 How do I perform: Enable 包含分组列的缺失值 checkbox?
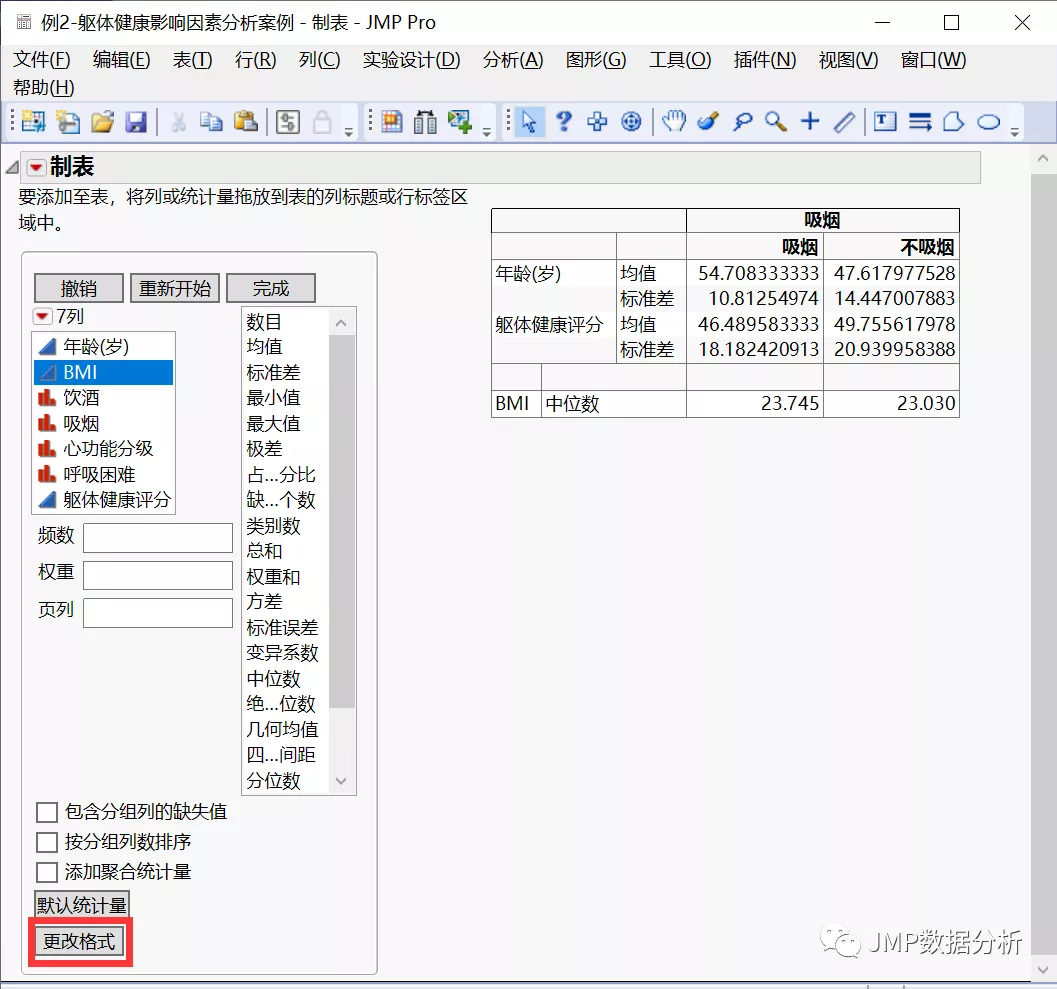[46, 813]
